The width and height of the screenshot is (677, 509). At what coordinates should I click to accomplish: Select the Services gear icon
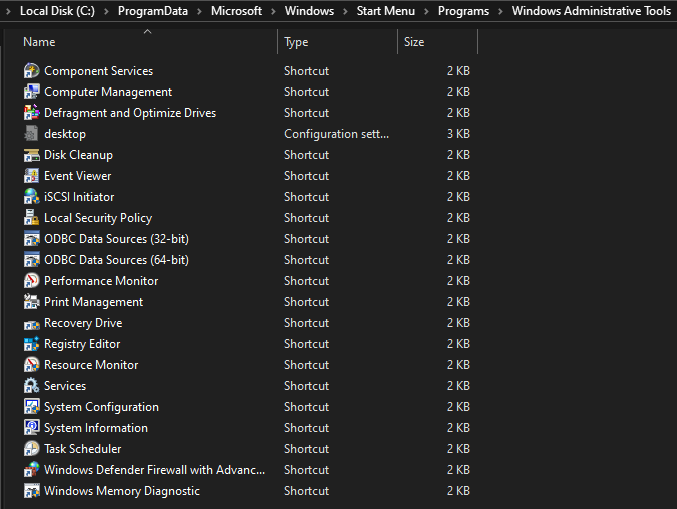(x=32, y=386)
